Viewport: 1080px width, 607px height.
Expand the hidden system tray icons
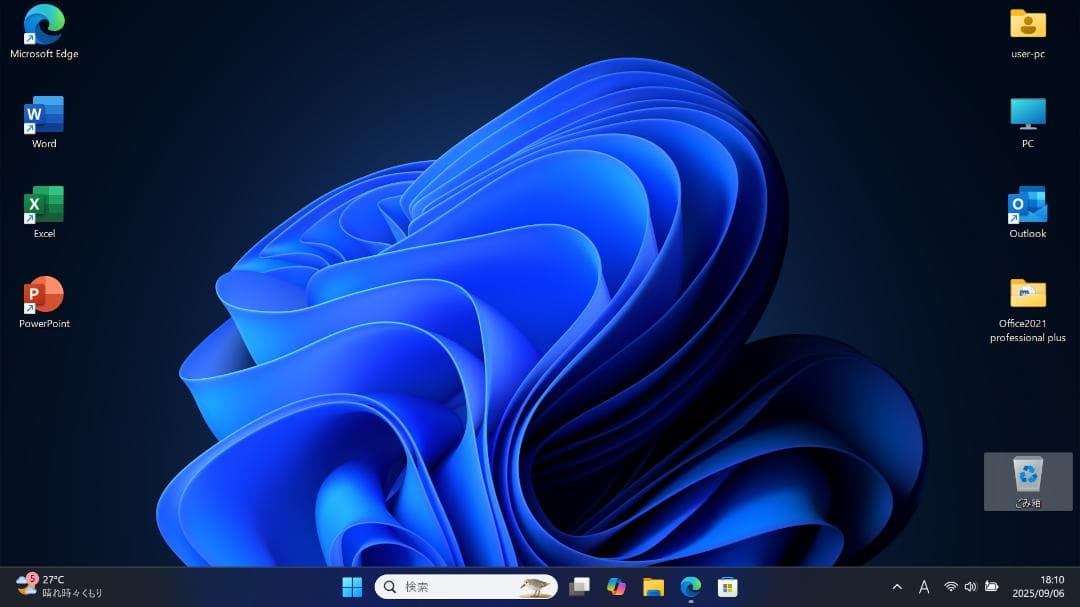[897, 587]
